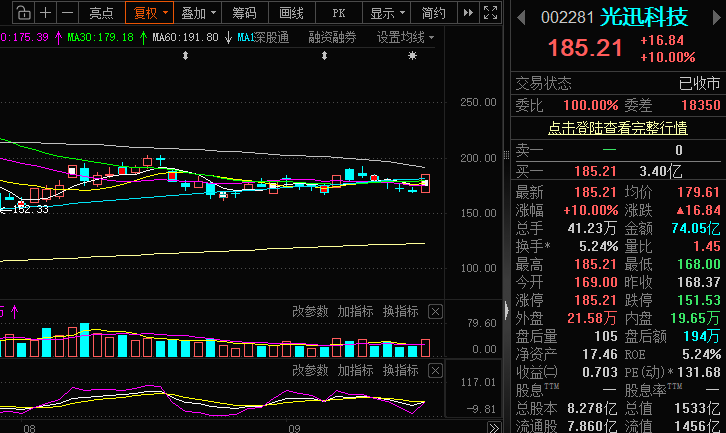Click the MA60:191.80 indicator label

185,38
